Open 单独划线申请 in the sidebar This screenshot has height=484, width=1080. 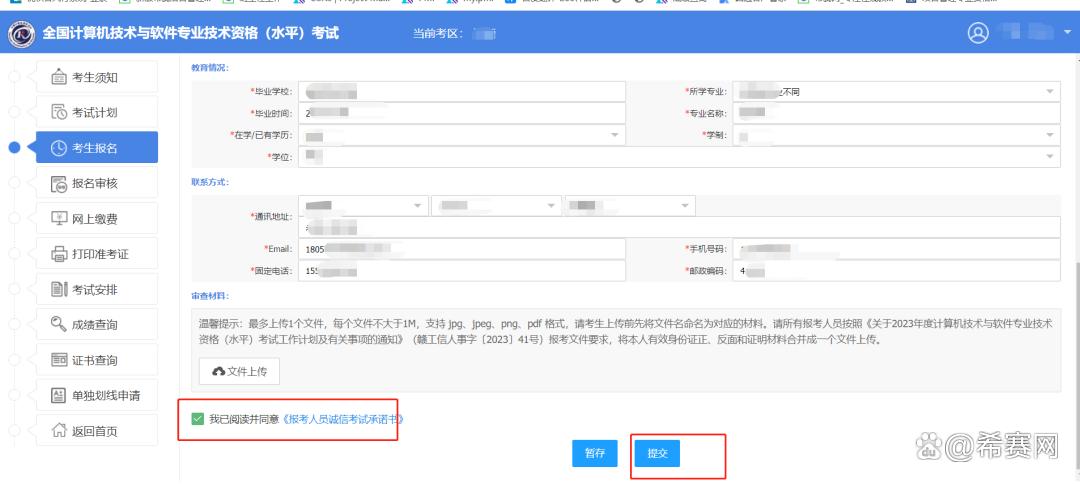click(x=96, y=395)
